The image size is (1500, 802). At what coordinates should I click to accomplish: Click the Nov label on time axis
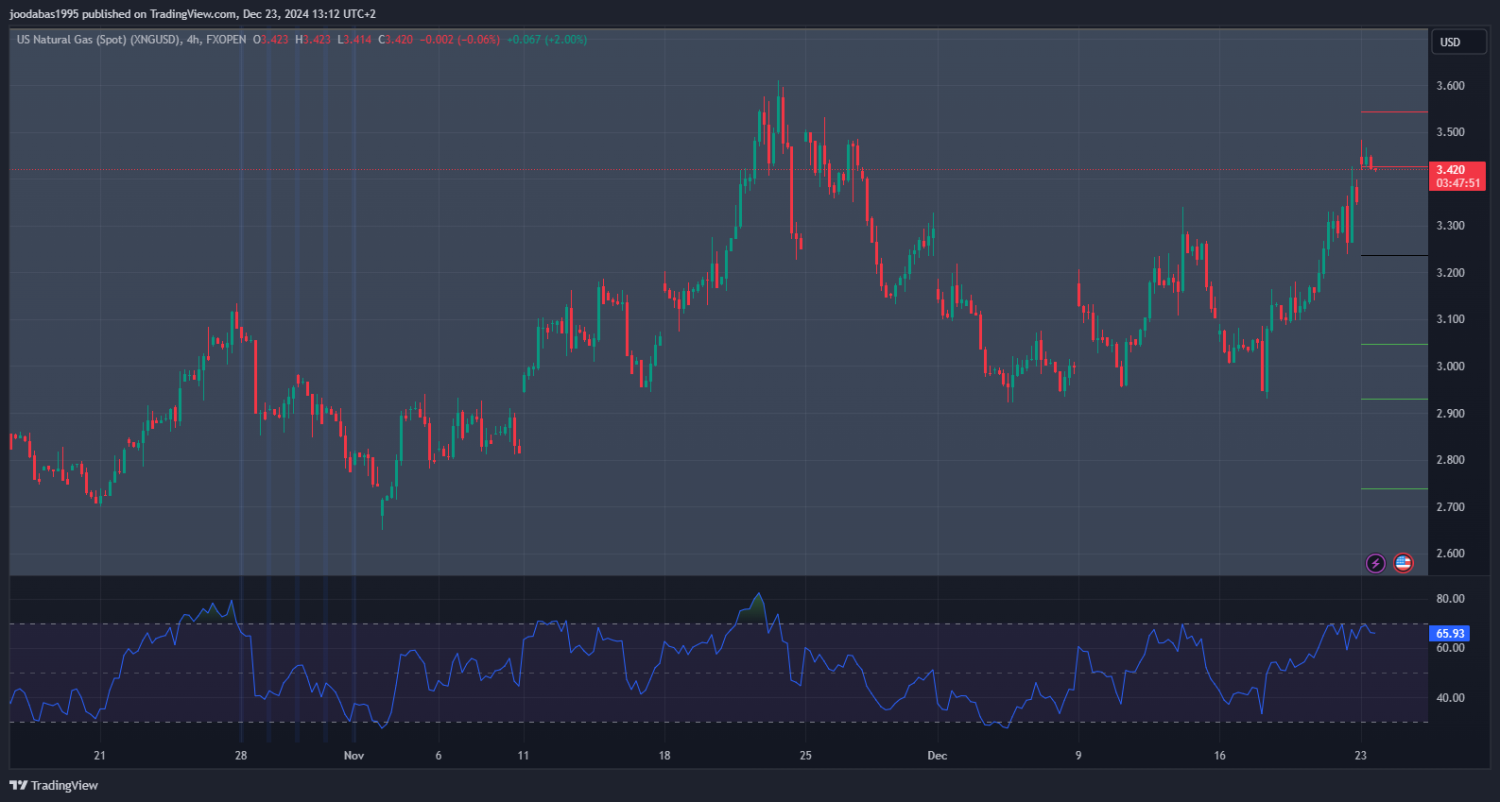(x=352, y=755)
